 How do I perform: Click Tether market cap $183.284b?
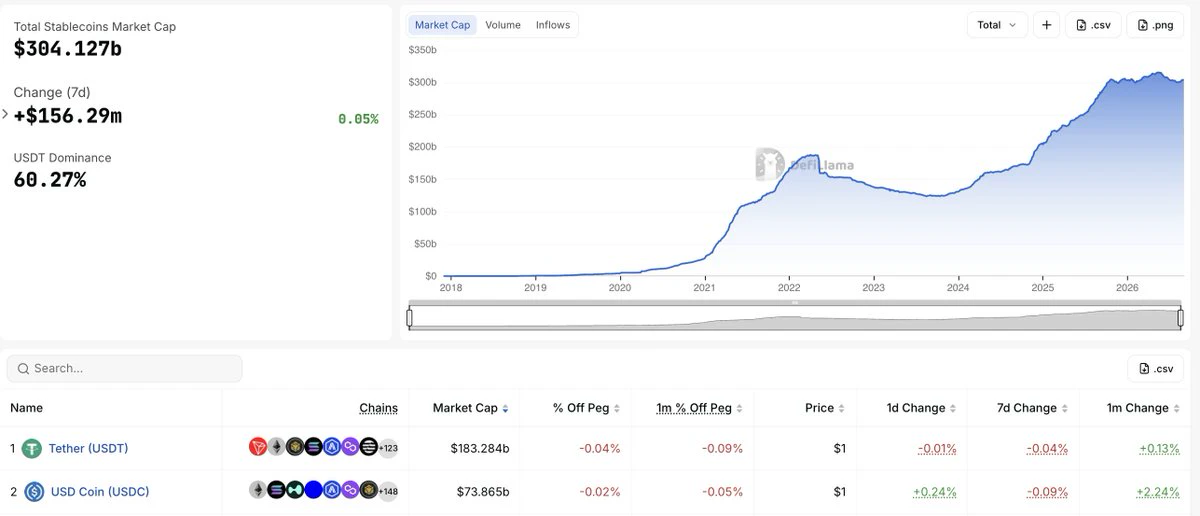tap(480, 448)
